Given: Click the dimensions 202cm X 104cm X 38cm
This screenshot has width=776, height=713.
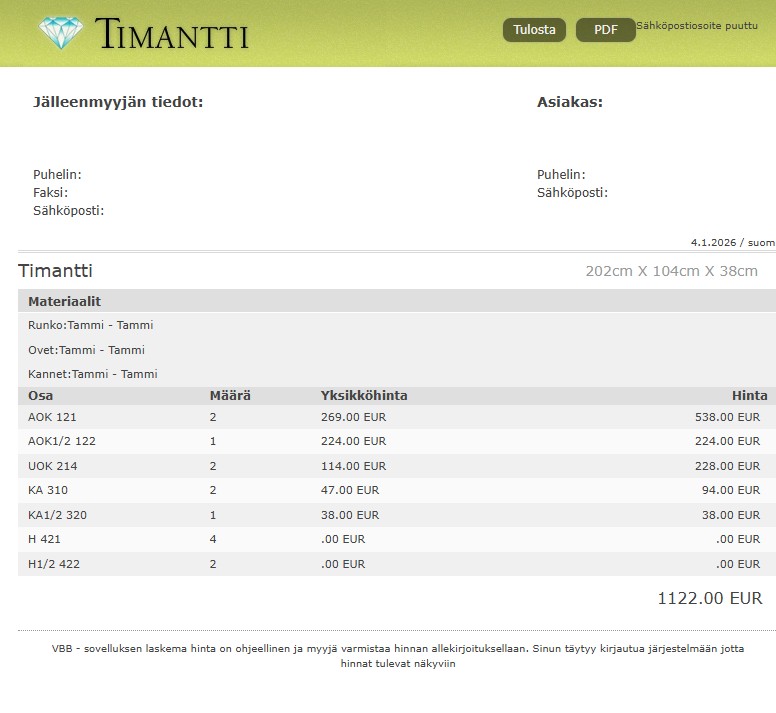Looking at the screenshot, I should coord(671,271).
